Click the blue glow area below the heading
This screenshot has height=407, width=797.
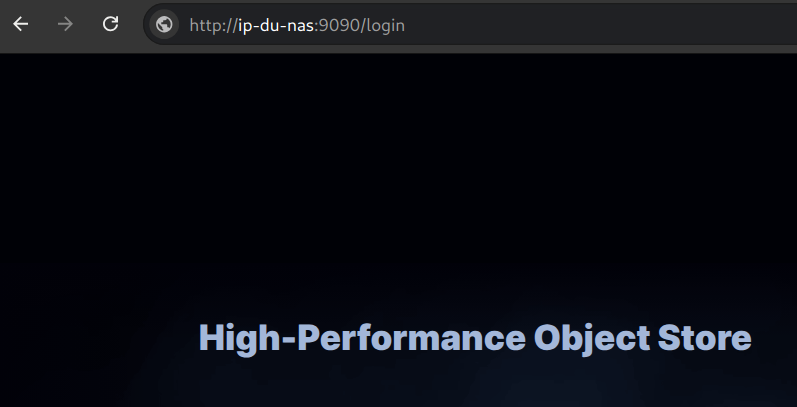pyautogui.click(x=475, y=384)
